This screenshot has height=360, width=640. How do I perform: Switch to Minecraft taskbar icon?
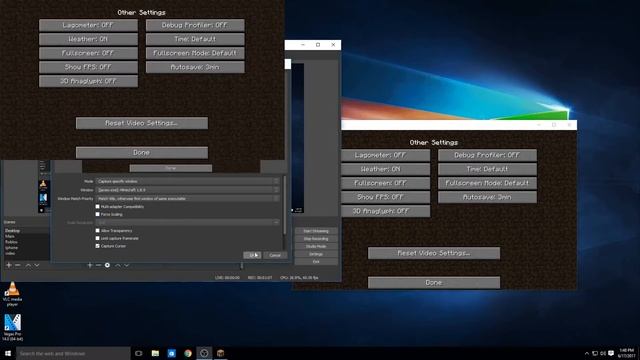(220, 353)
